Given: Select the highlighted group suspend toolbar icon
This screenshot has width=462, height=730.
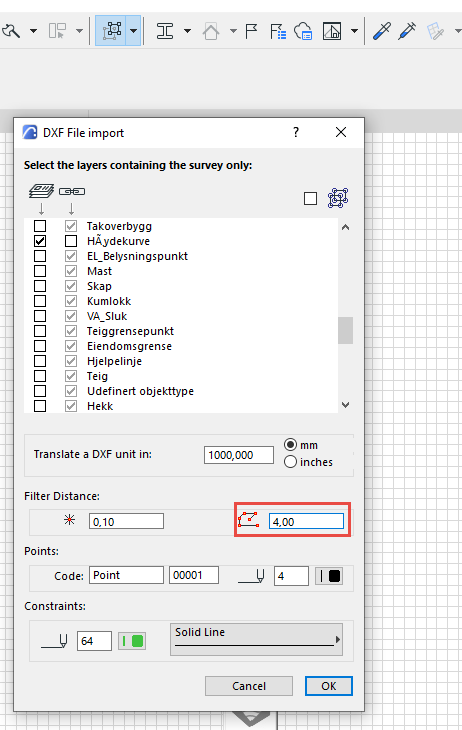Looking at the screenshot, I should 111,31.
